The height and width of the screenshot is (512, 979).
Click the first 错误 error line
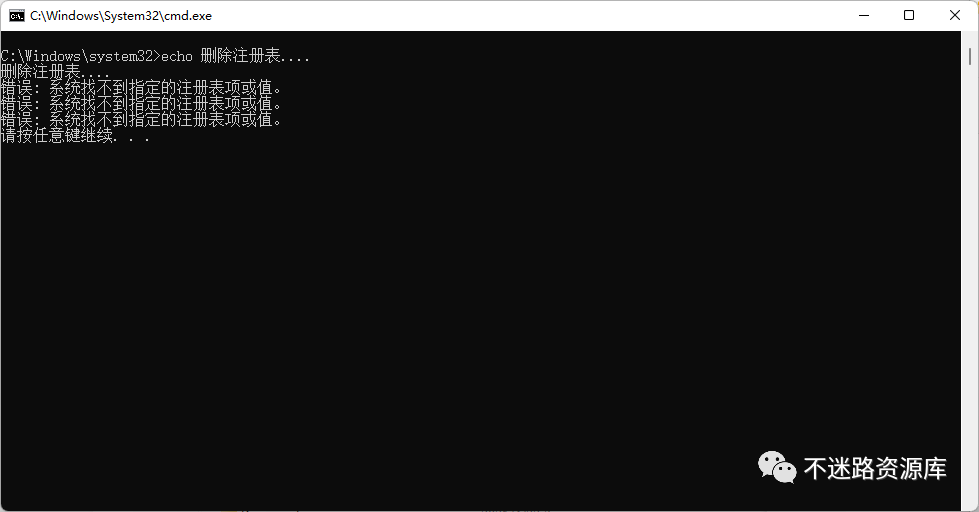point(141,87)
